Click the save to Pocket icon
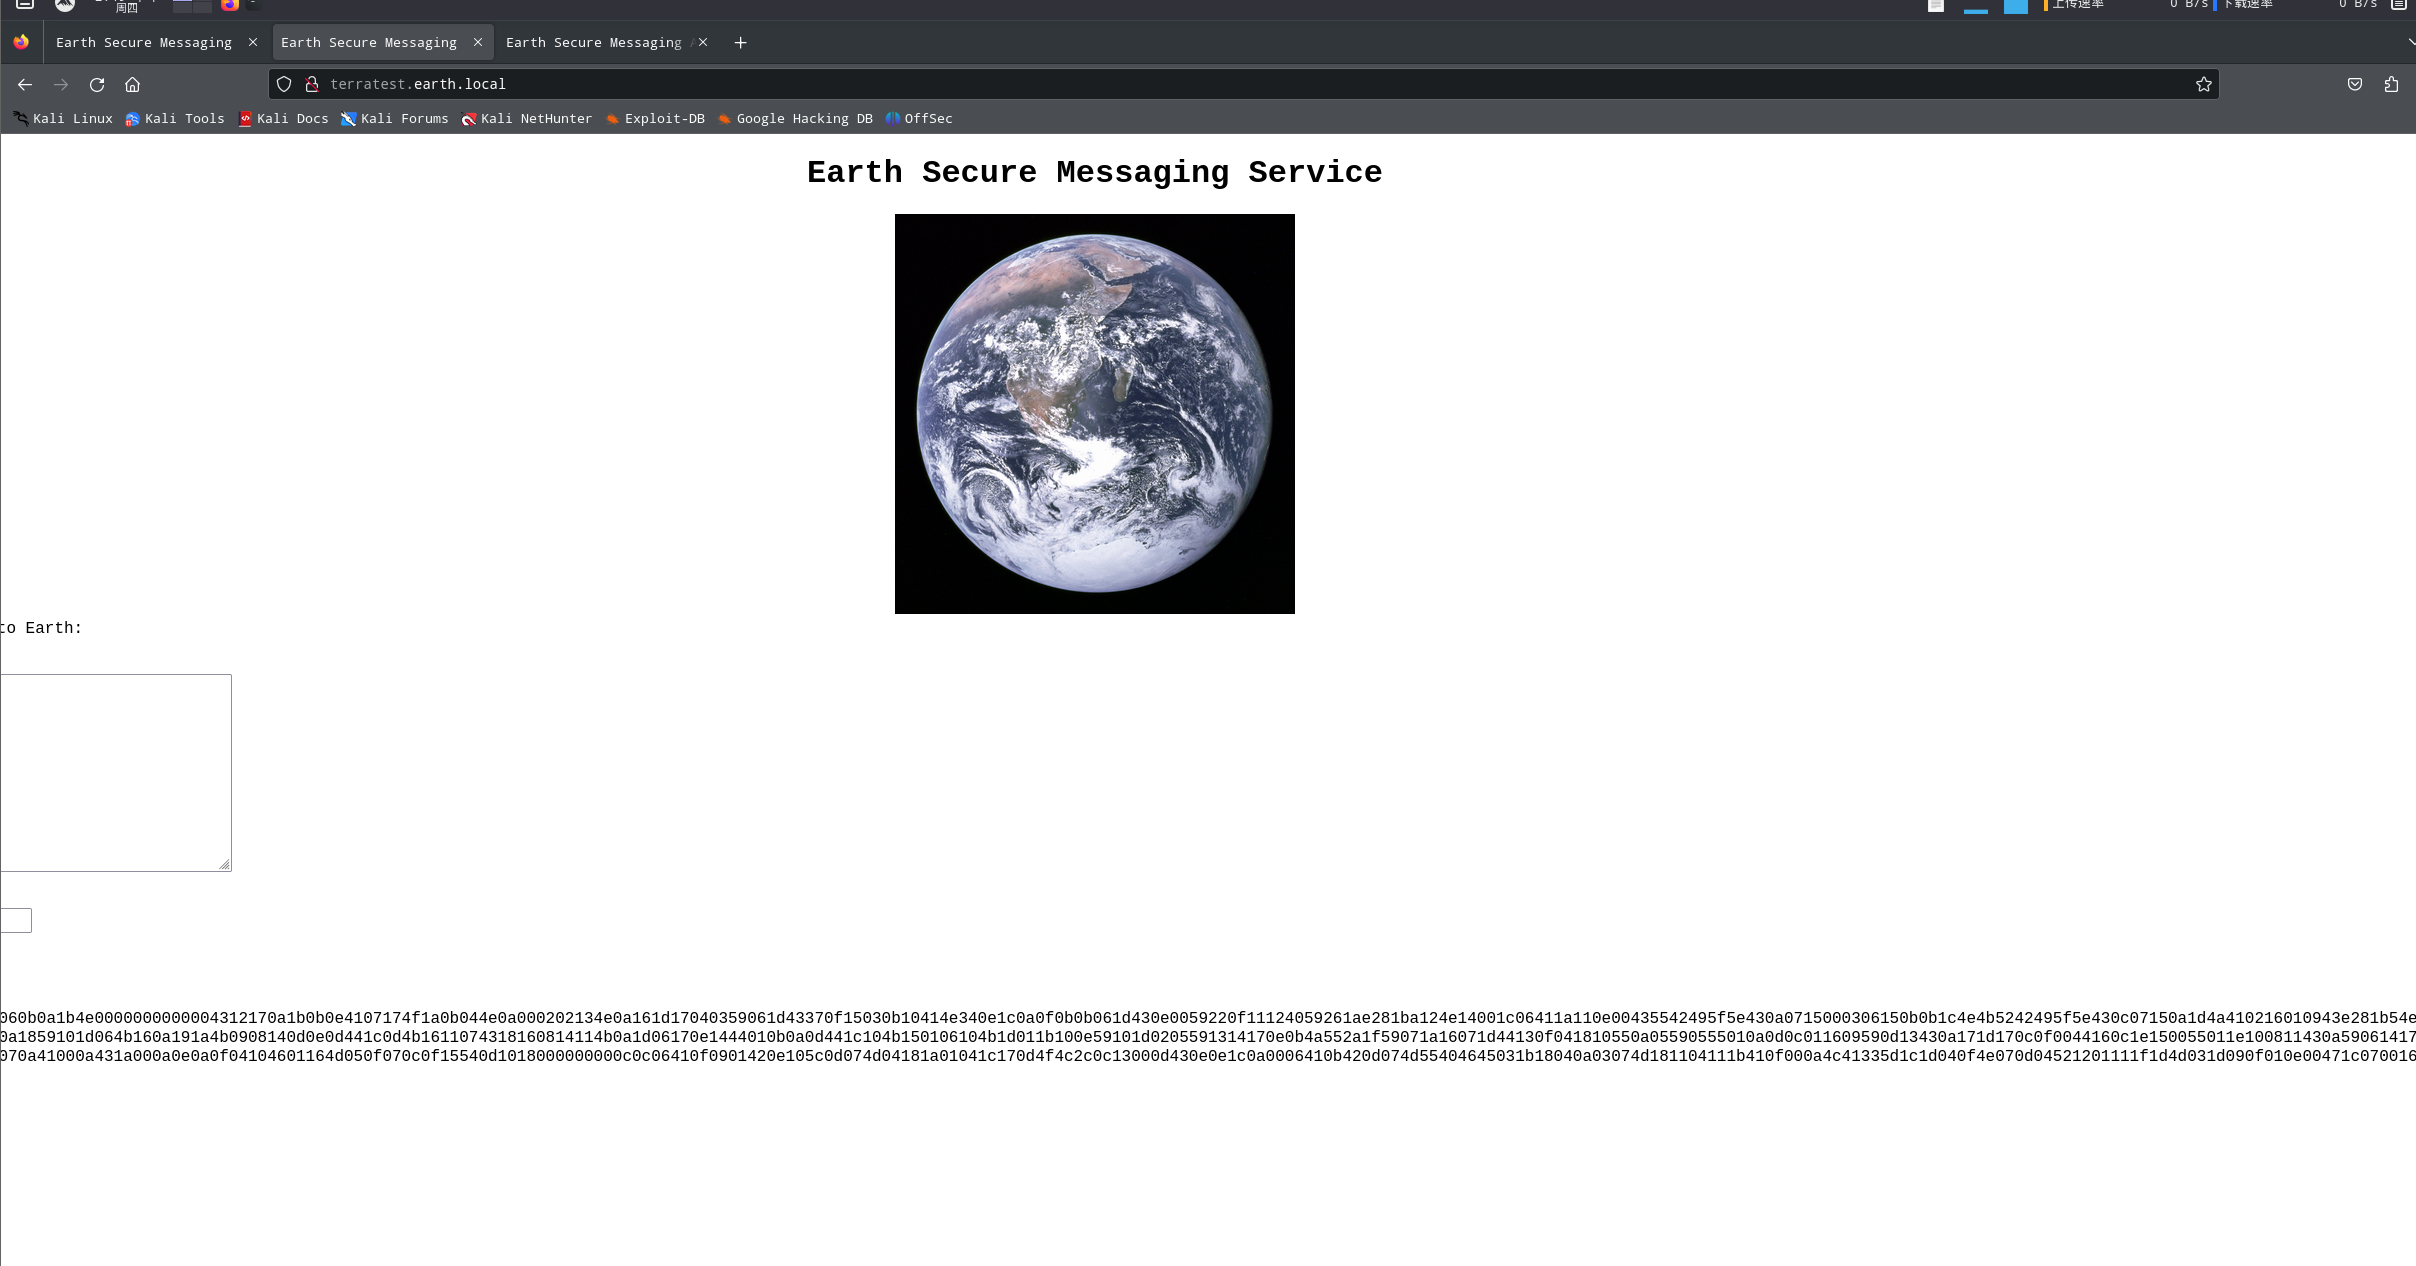The width and height of the screenshot is (2416, 1266). coord(2355,84)
